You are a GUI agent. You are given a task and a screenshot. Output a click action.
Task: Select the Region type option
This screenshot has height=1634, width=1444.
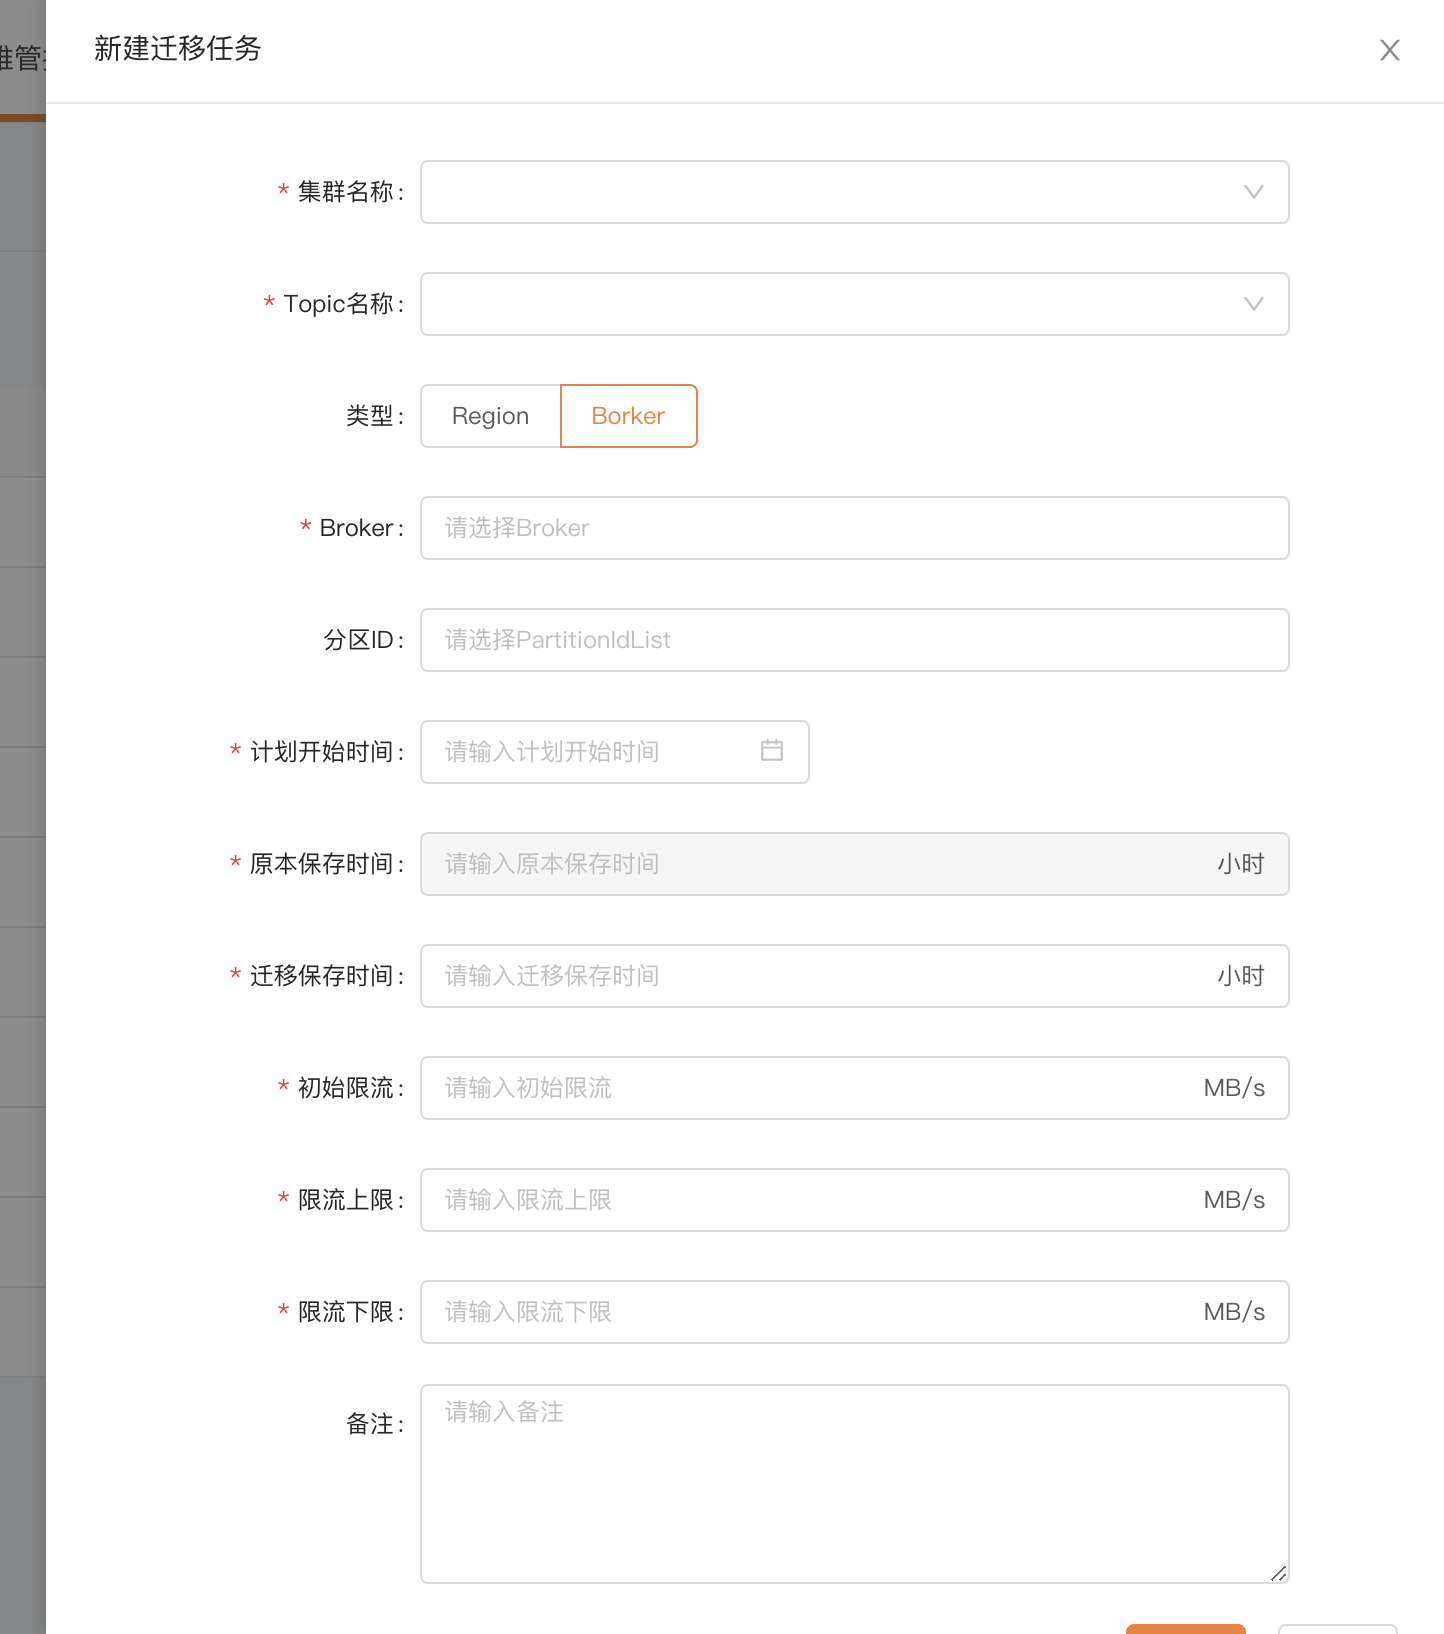pyautogui.click(x=490, y=416)
